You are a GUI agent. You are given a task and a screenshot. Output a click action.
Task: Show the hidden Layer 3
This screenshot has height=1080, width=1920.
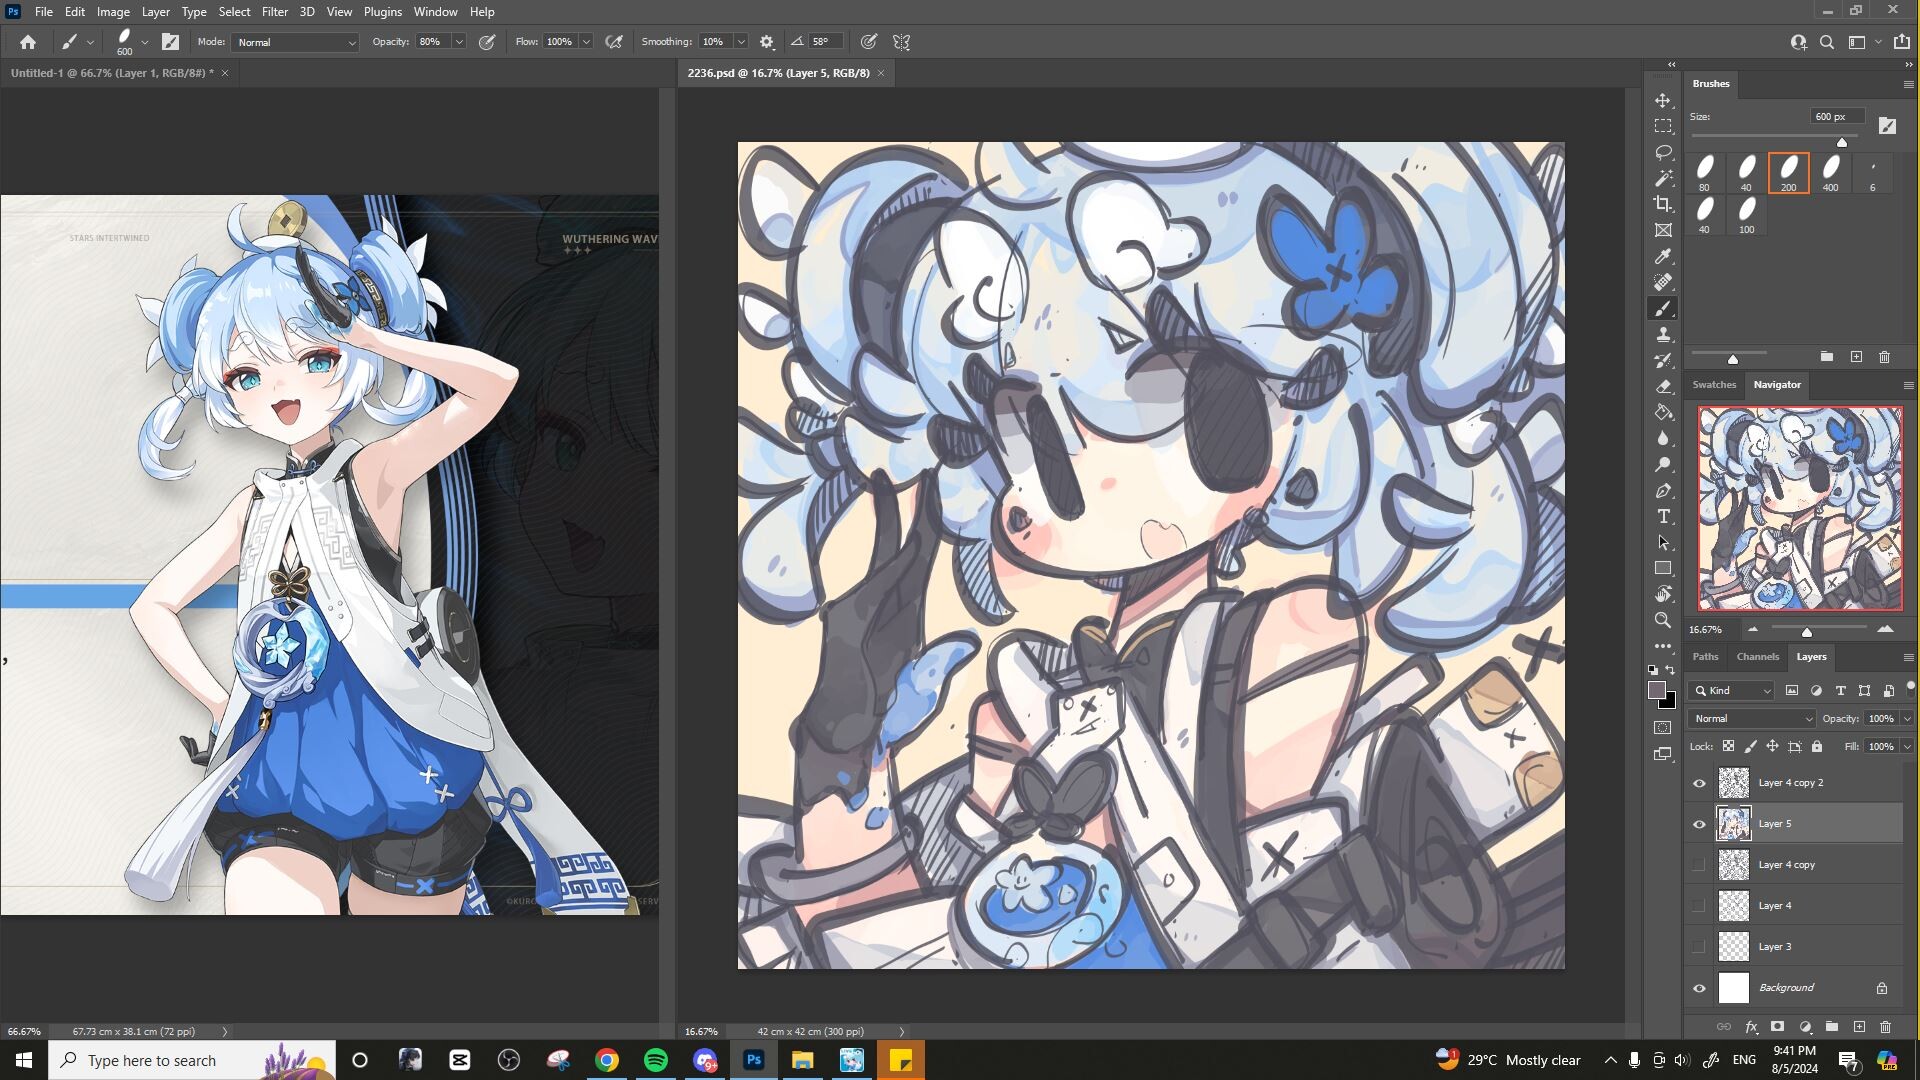coord(1699,947)
